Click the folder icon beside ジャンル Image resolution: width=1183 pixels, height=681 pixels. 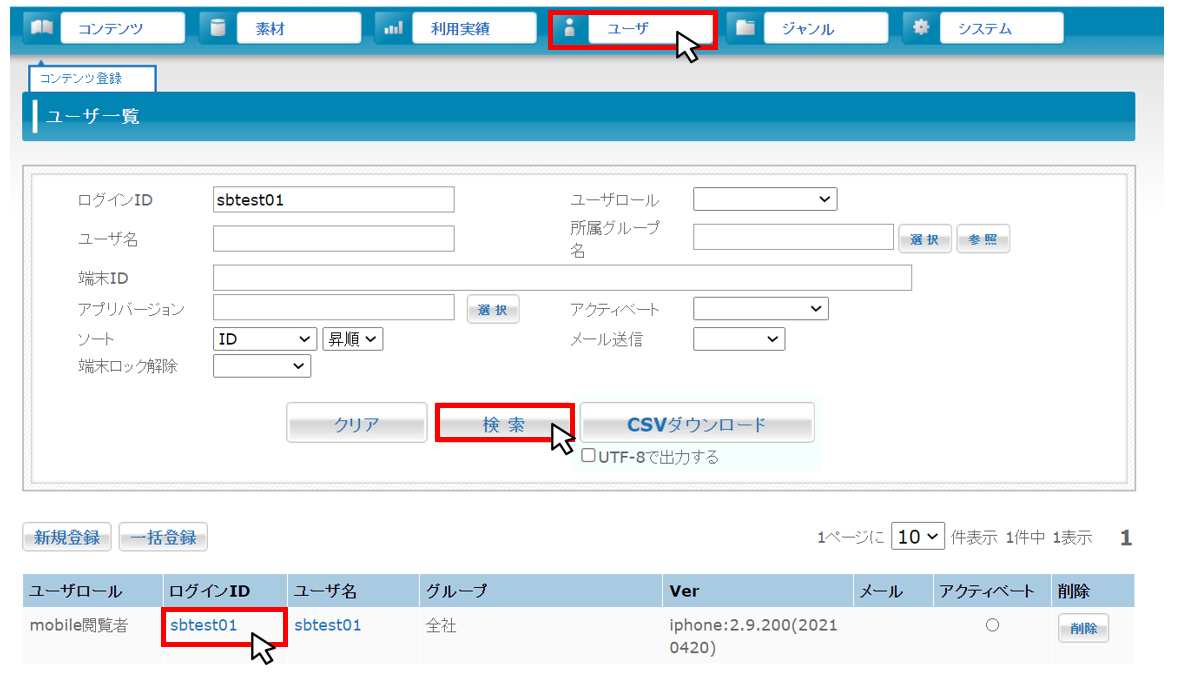pyautogui.click(x=745, y=28)
